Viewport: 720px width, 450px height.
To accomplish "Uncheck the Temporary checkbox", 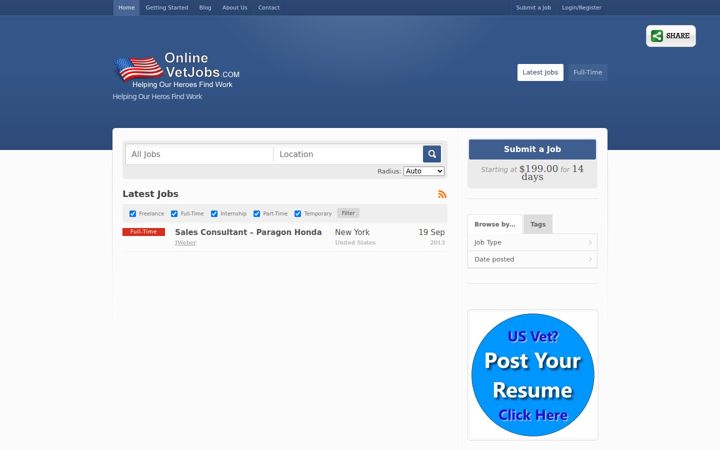I will [298, 214].
